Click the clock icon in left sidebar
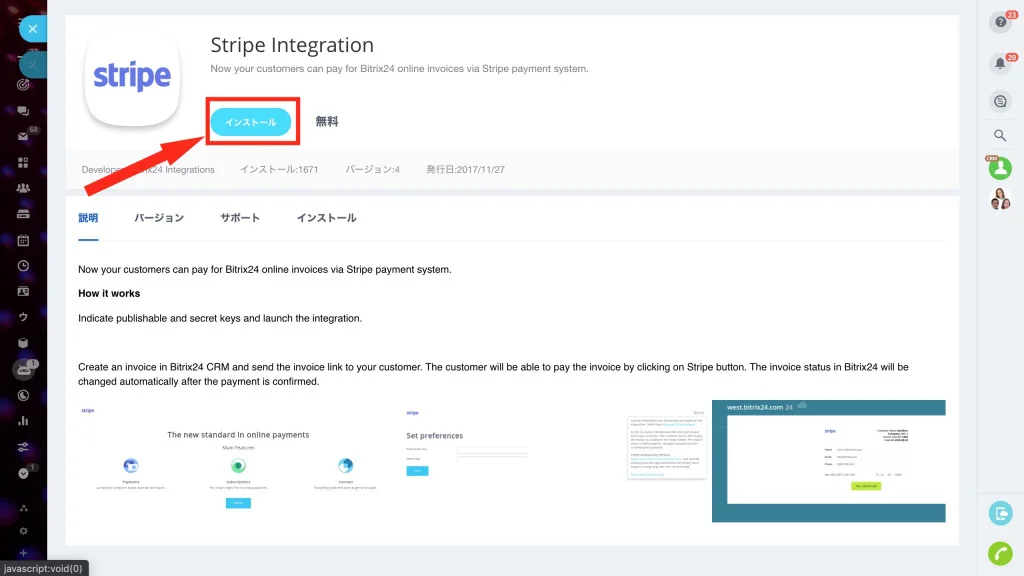Viewport: 1024px width, 576px height. click(x=23, y=266)
